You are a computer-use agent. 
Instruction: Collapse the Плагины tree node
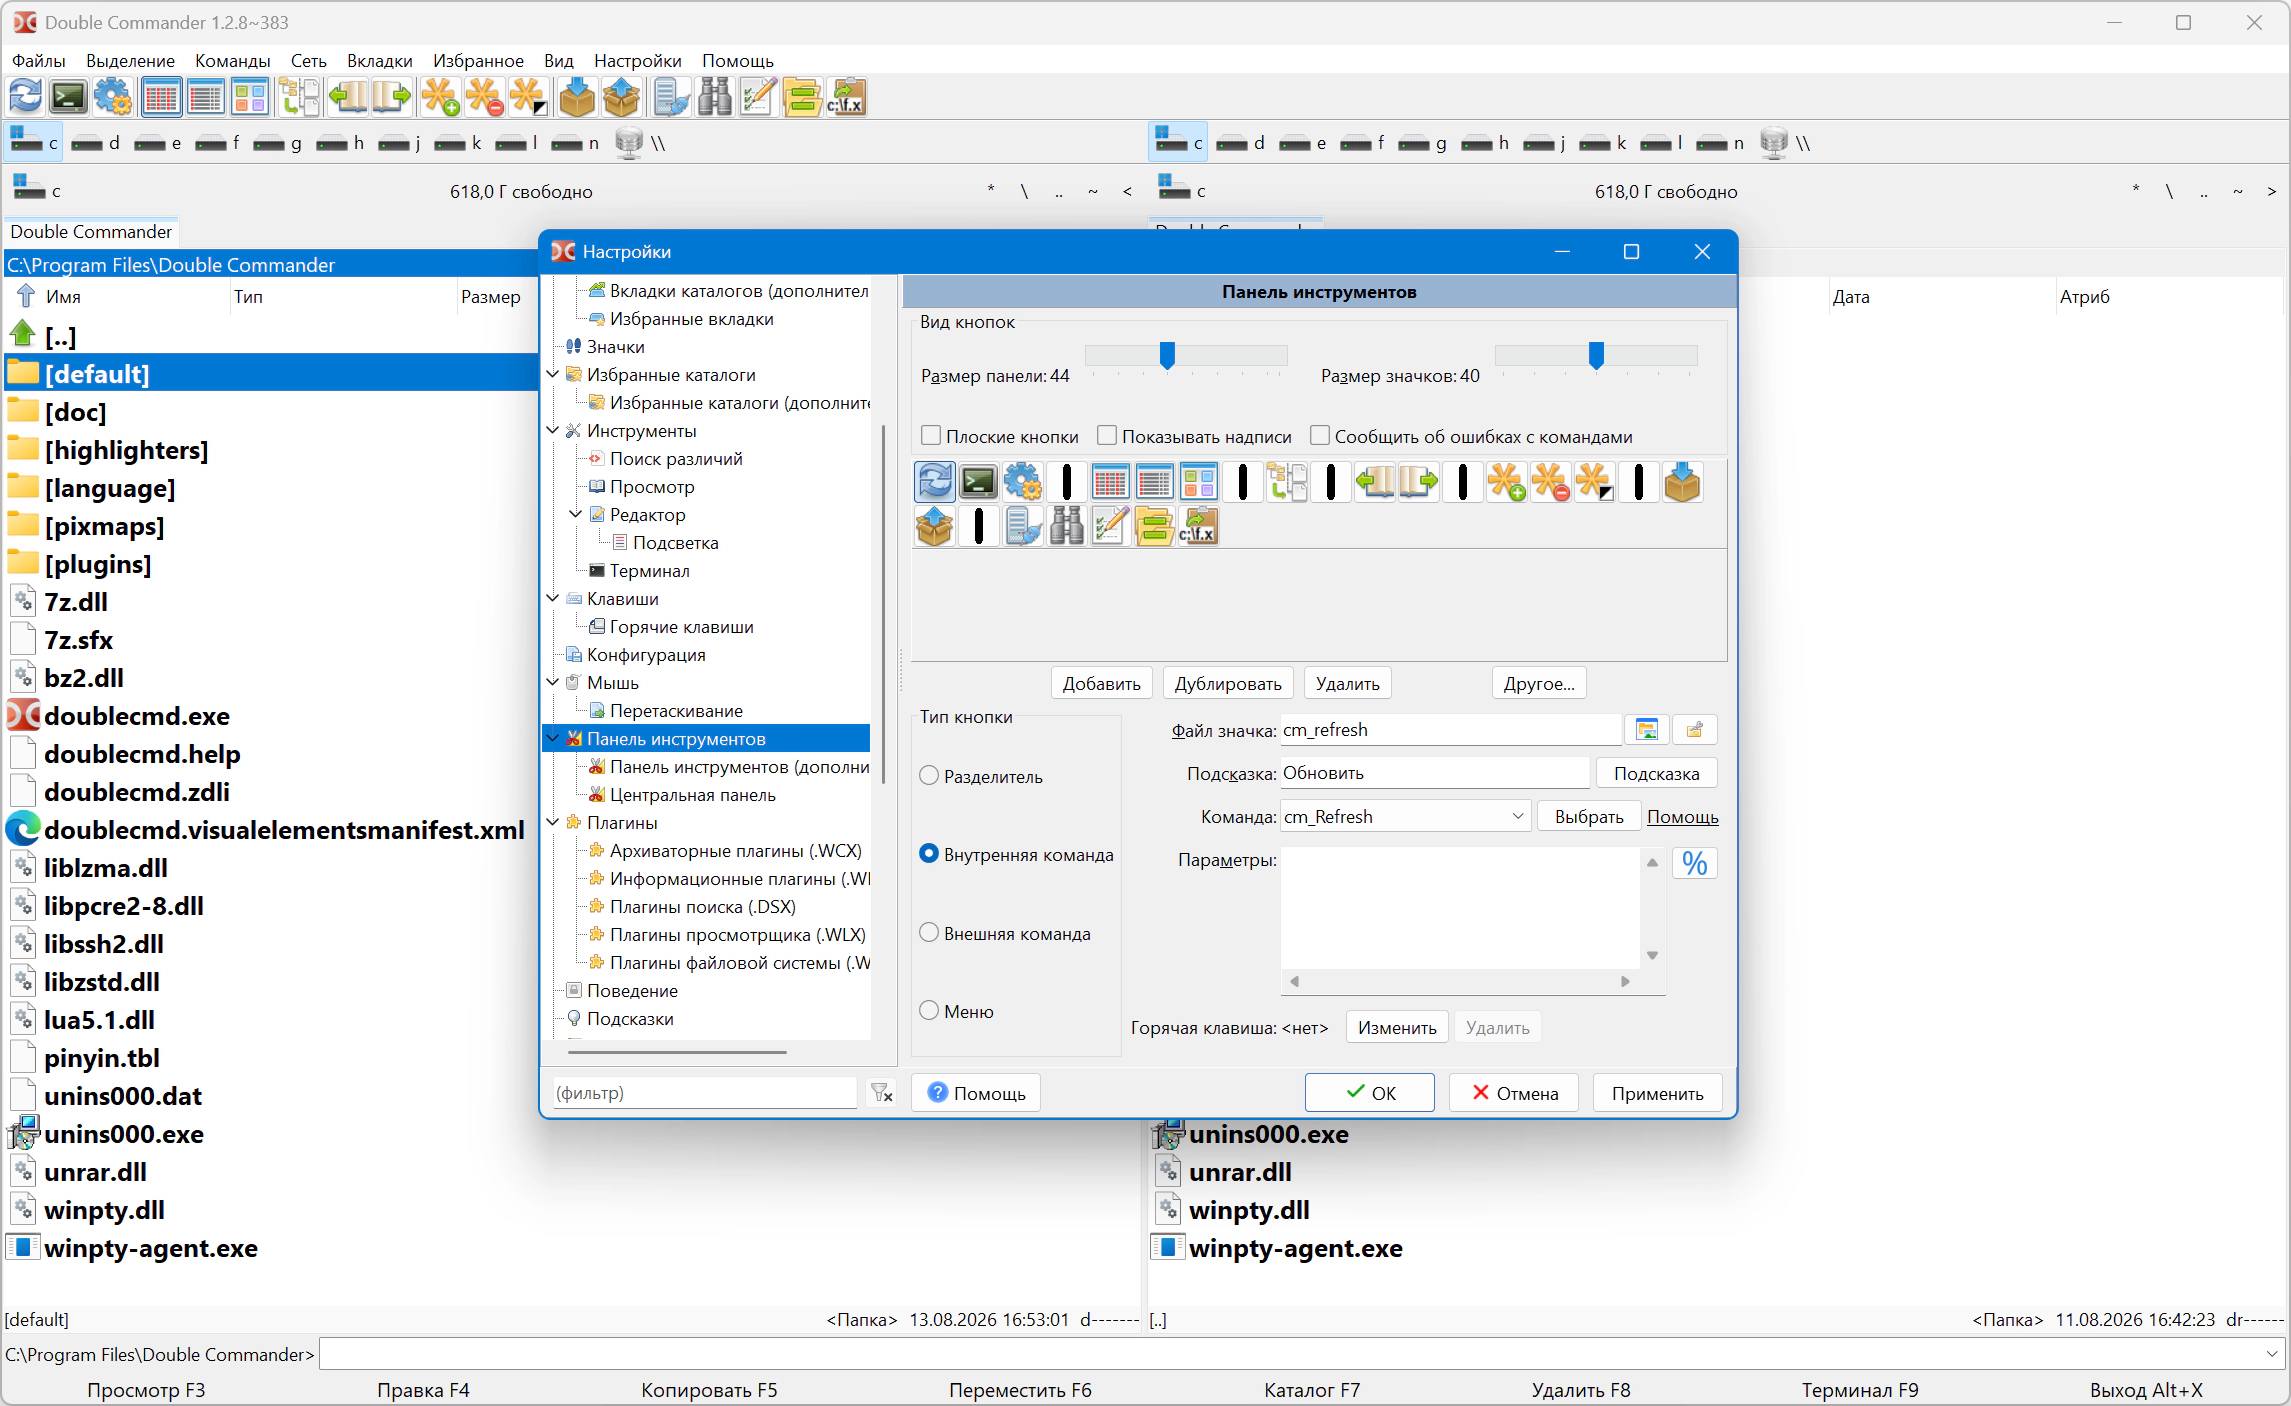pos(553,822)
